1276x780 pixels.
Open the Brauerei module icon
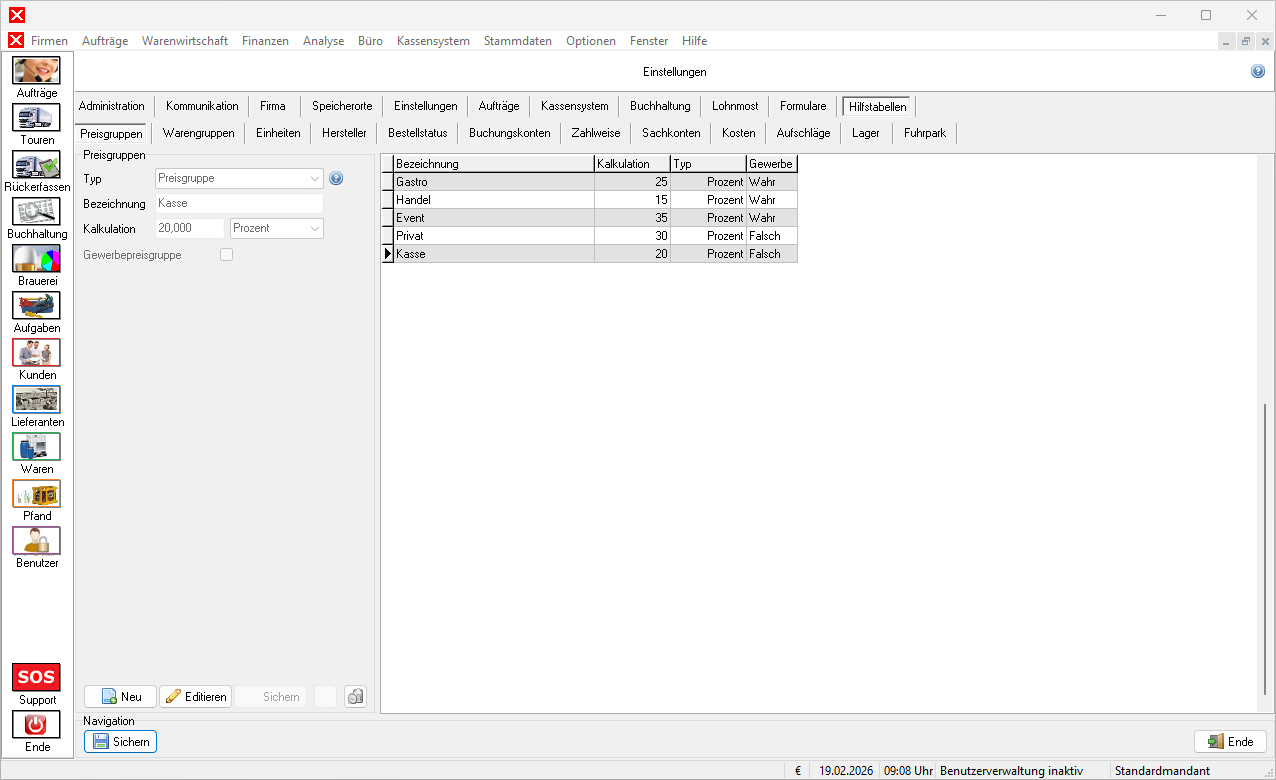pyautogui.click(x=37, y=259)
